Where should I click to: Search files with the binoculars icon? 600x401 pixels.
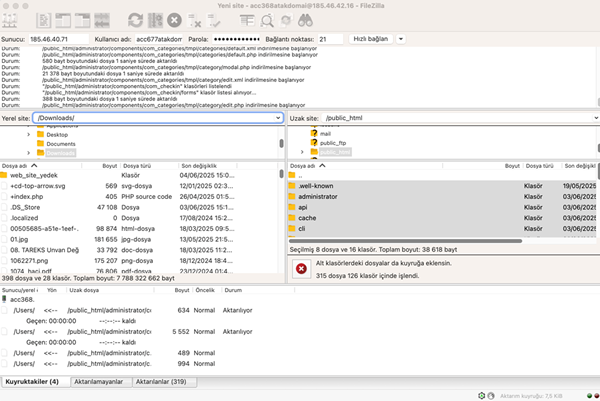click(x=305, y=20)
